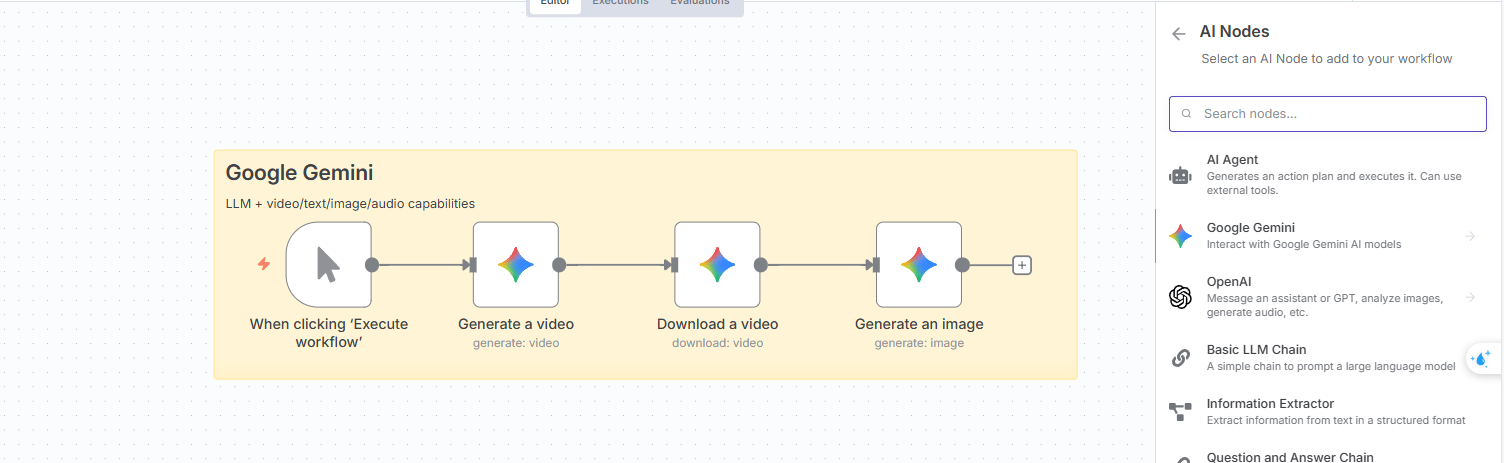This screenshot has width=1504, height=463.
Task: Click the AI assistant sparkle button
Action: (1482, 357)
